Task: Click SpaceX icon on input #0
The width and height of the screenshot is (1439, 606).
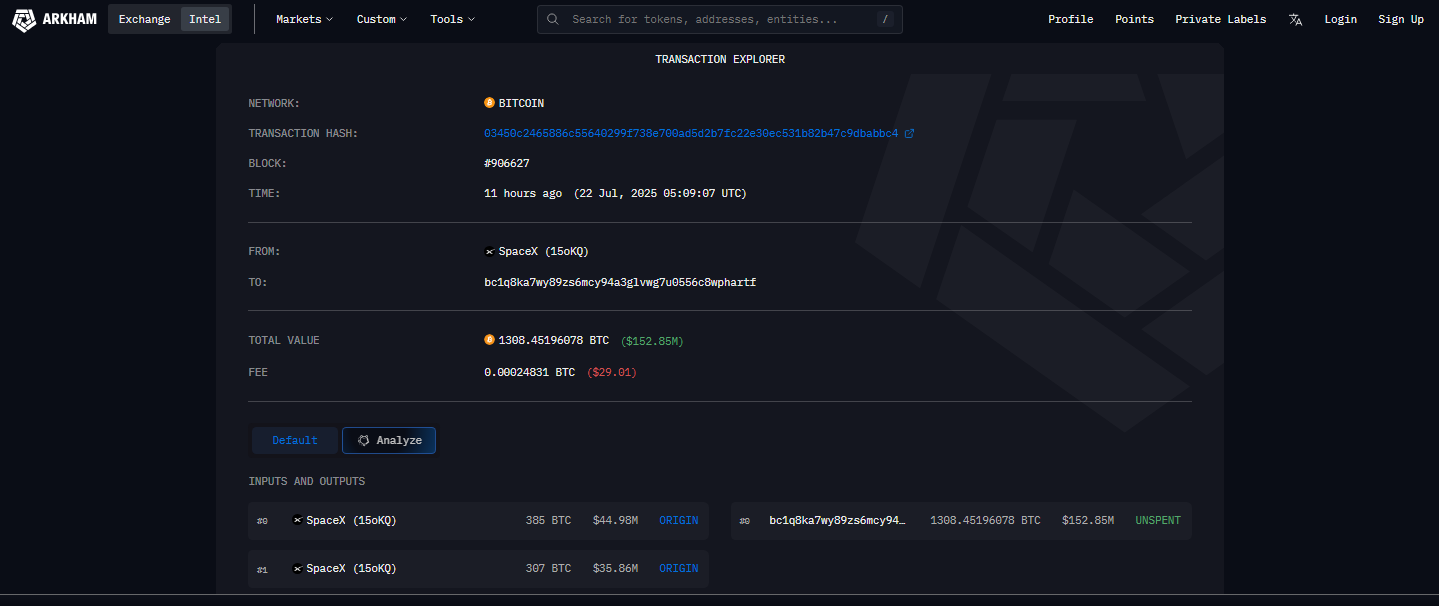Action: [297, 520]
